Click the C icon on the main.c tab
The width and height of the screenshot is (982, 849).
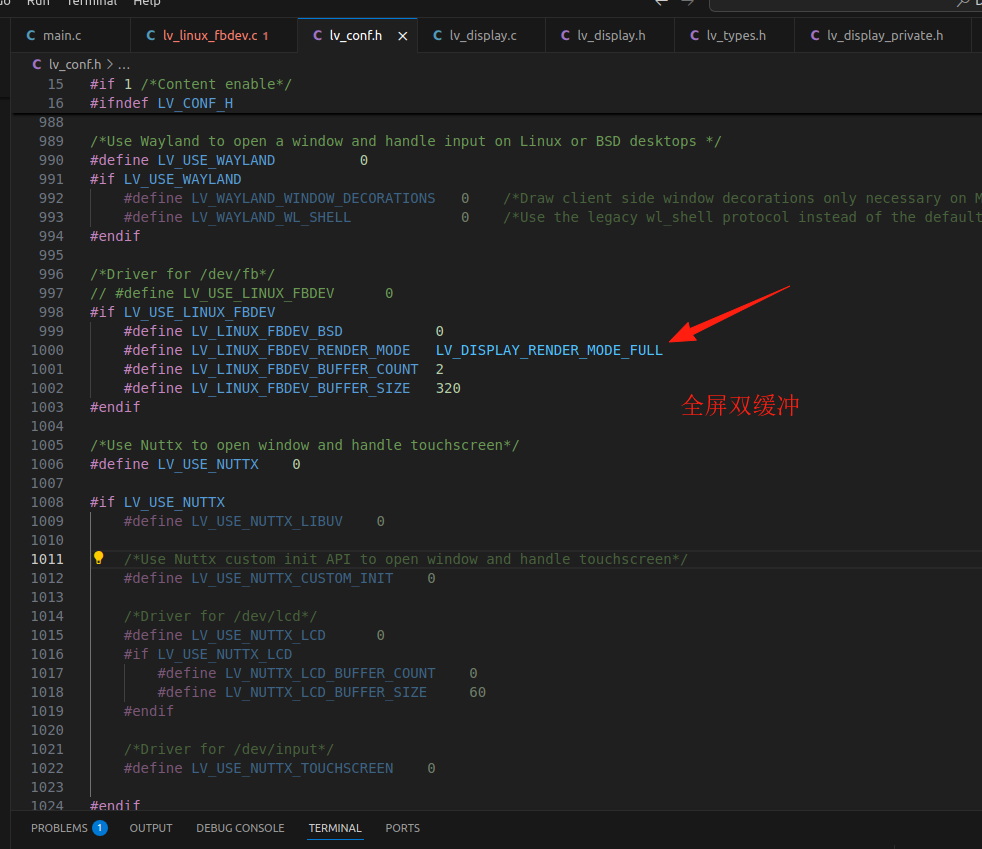tap(29, 34)
